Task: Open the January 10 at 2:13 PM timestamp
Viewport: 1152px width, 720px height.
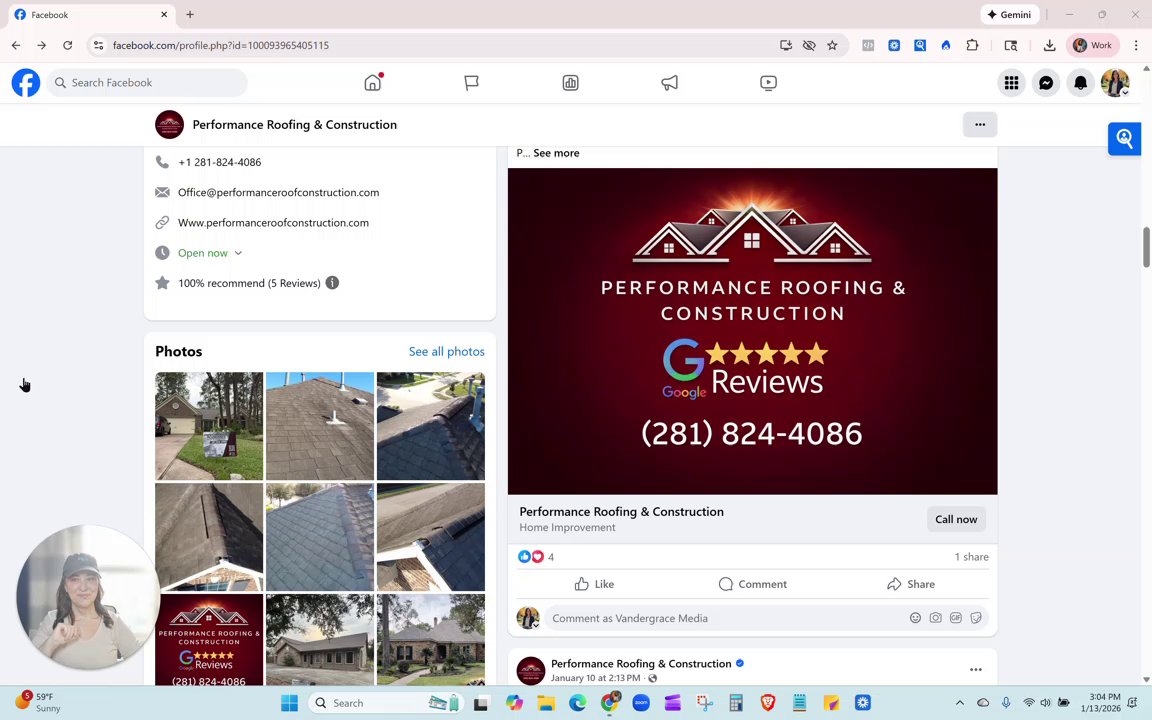Action: [595, 678]
